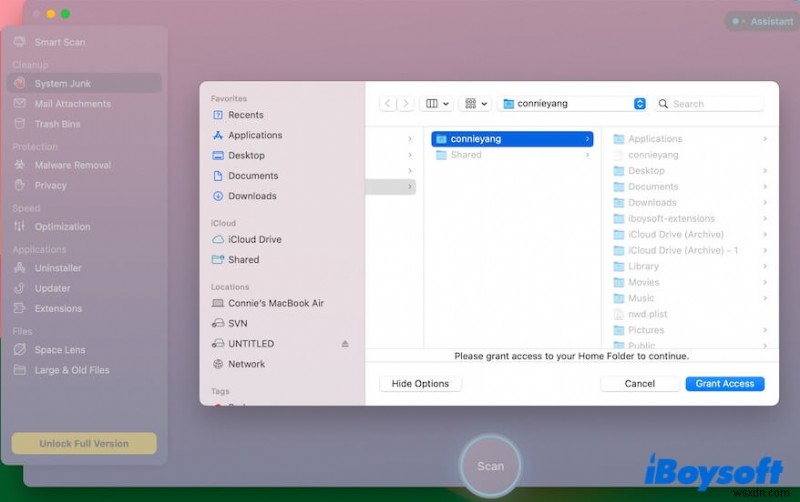Click the Smart Scan monitor icon
Viewport: 800px width, 502px height.
(19, 42)
